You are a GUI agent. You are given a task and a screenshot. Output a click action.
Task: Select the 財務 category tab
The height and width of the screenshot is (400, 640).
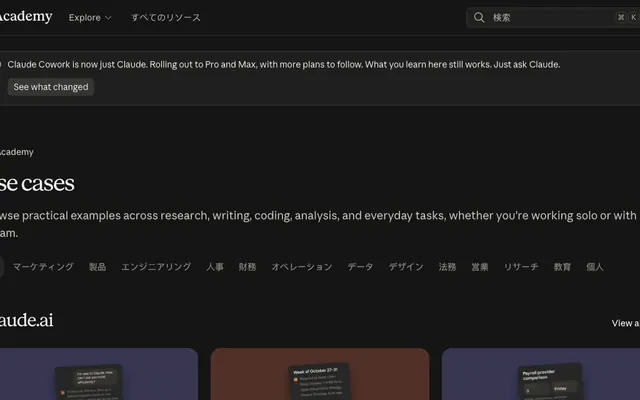247,267
